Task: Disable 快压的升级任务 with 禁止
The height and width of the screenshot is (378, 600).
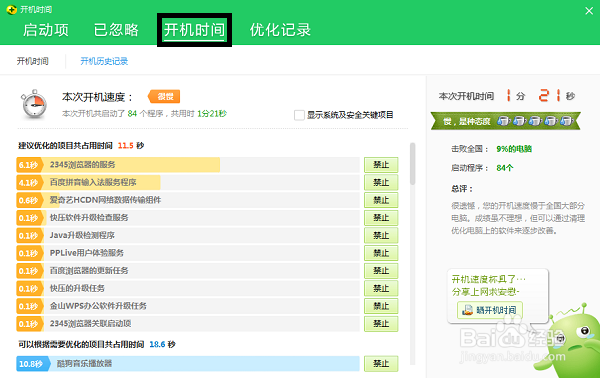Action: 381,288
